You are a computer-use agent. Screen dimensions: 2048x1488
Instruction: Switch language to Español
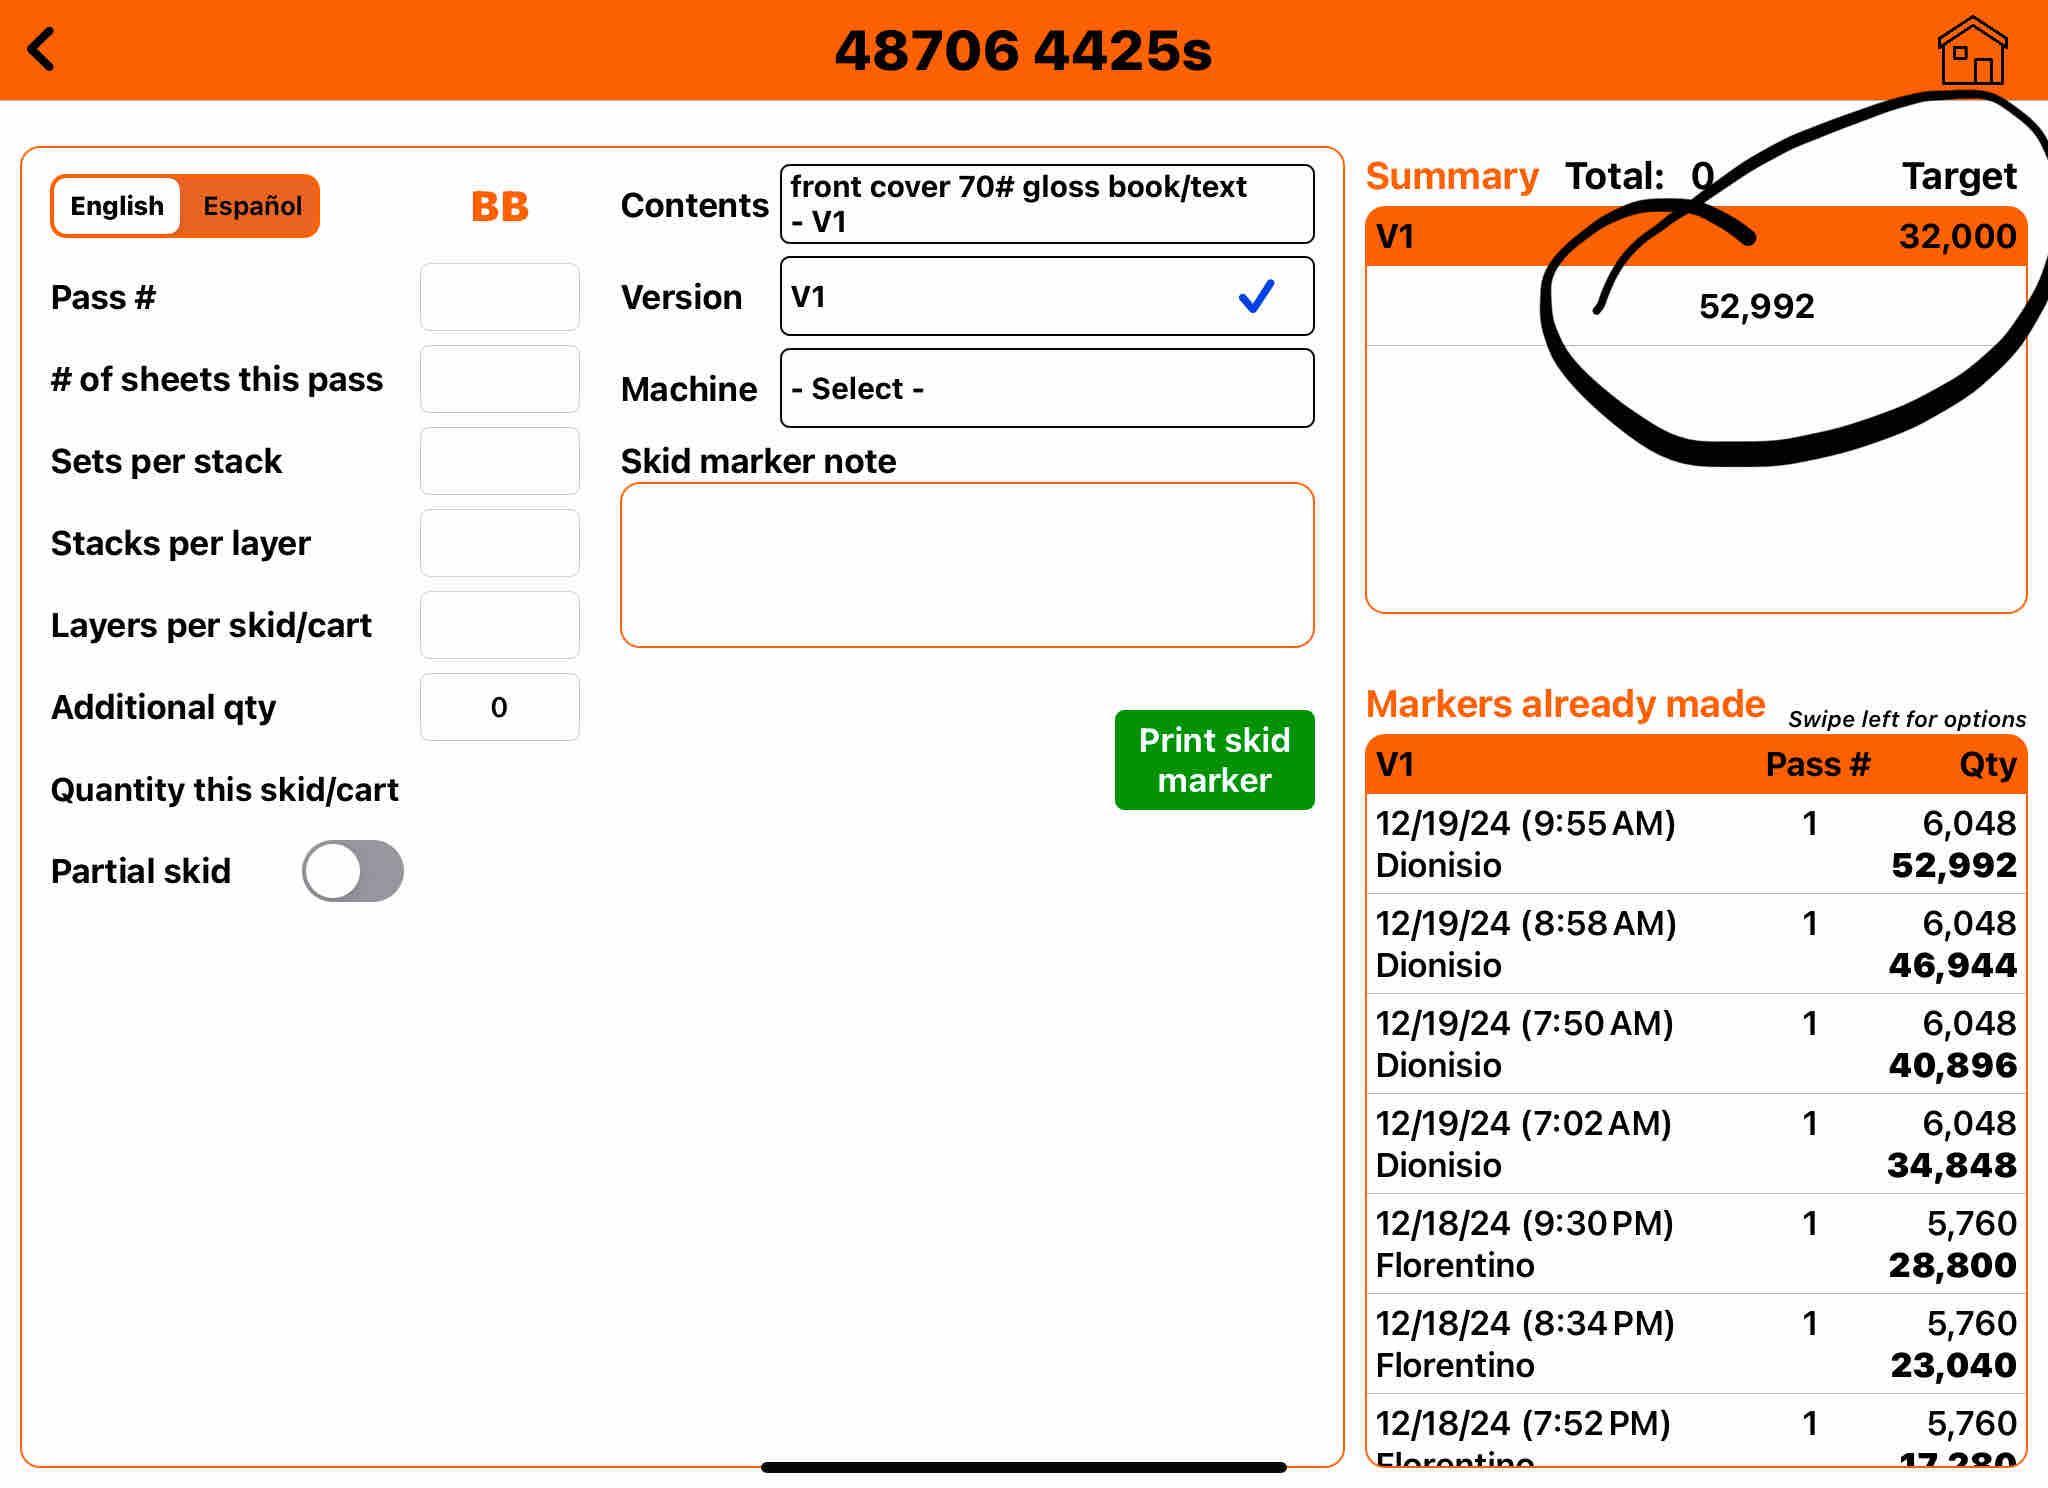coord(252,206)
